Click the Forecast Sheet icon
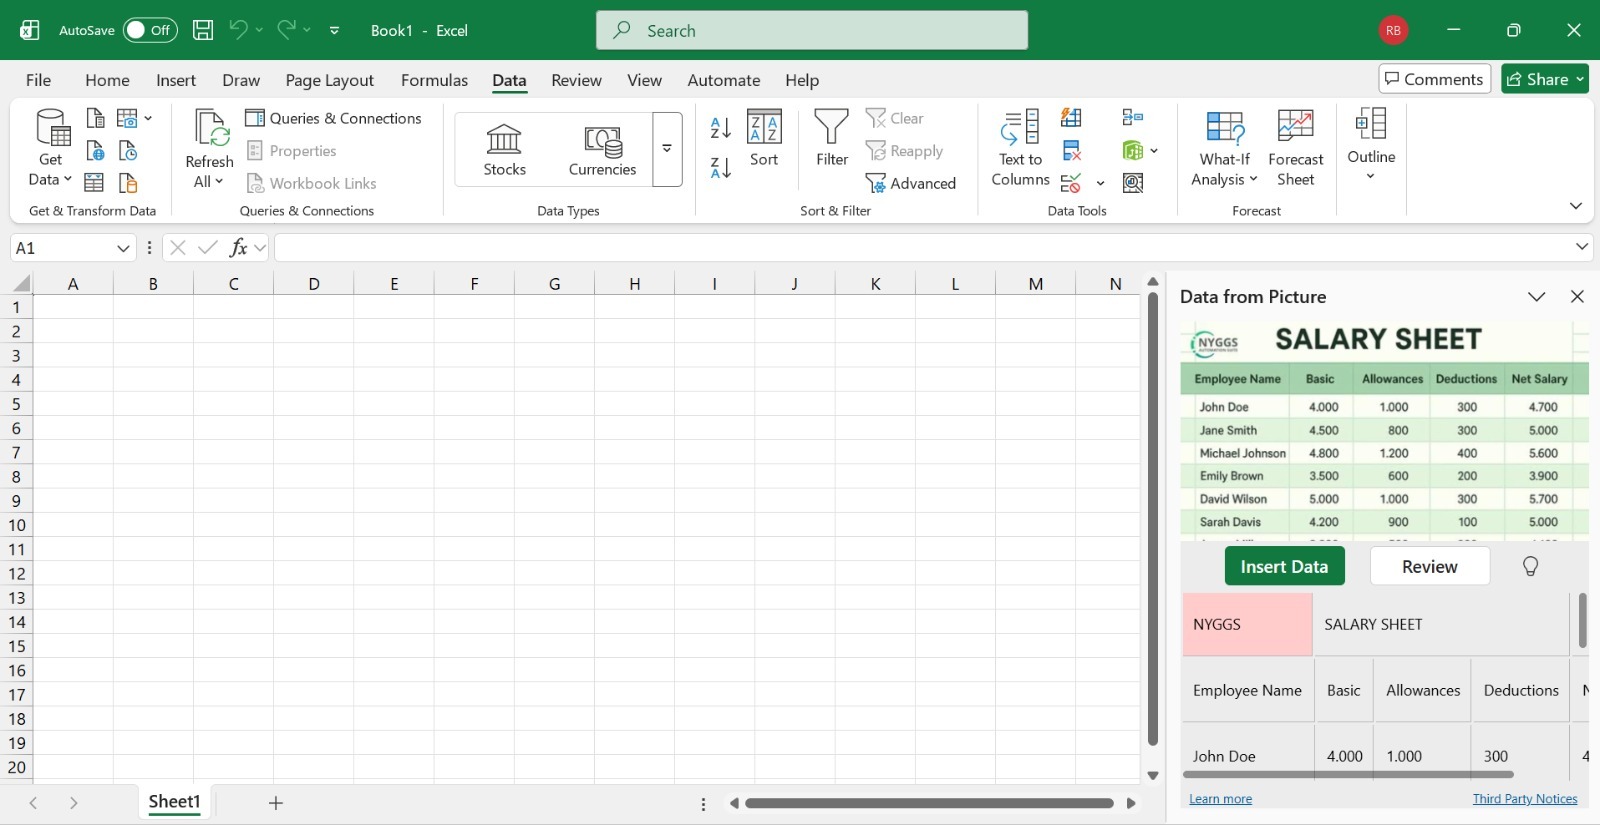This screenshot has width=1600, height=825. [x=1295, y=127]
